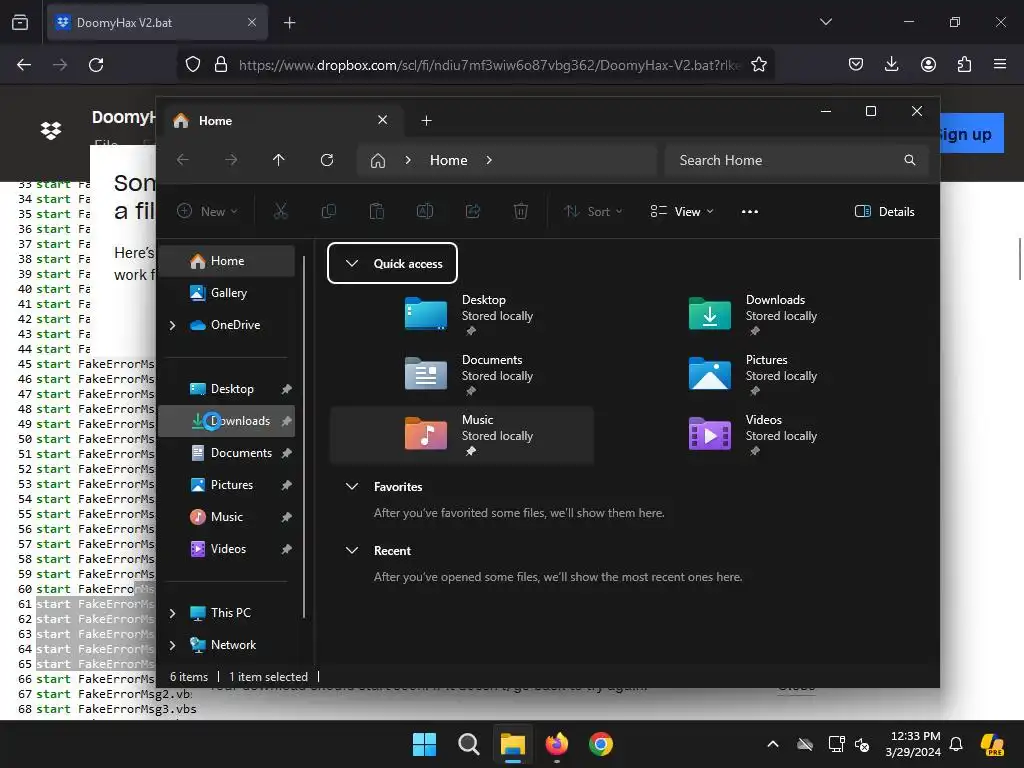Click Dropbox Sign up button
This screenshot has height=768, width=1024.
click(x=971, y=134)
